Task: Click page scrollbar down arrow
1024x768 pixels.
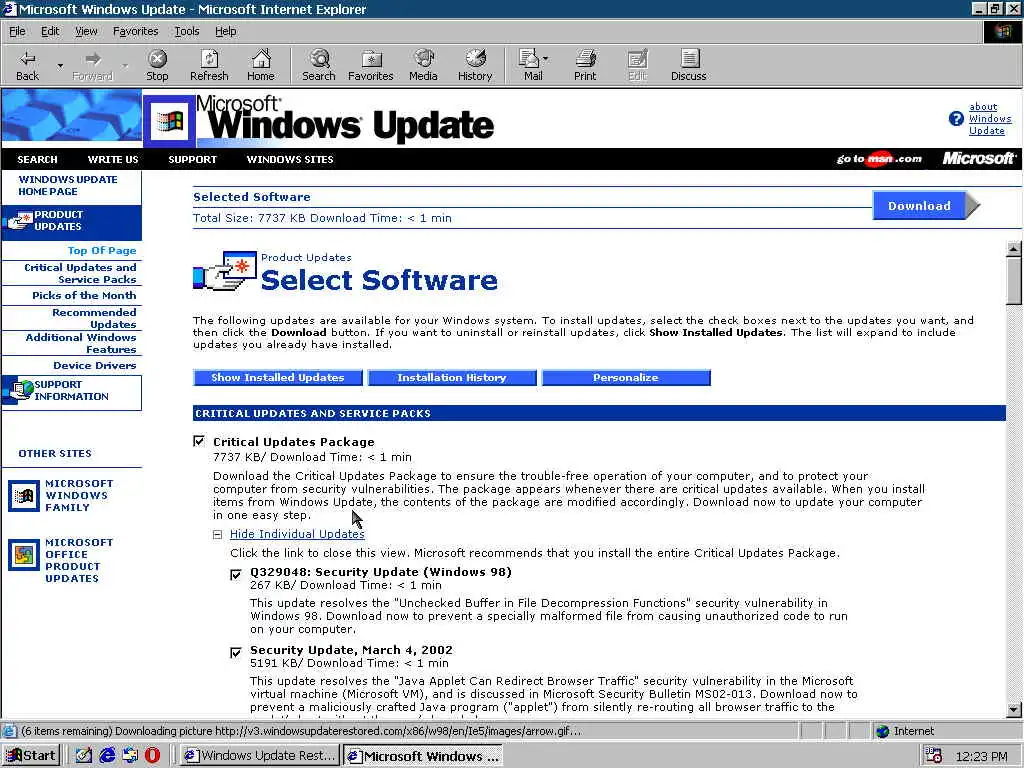Action: point(1014,709)
